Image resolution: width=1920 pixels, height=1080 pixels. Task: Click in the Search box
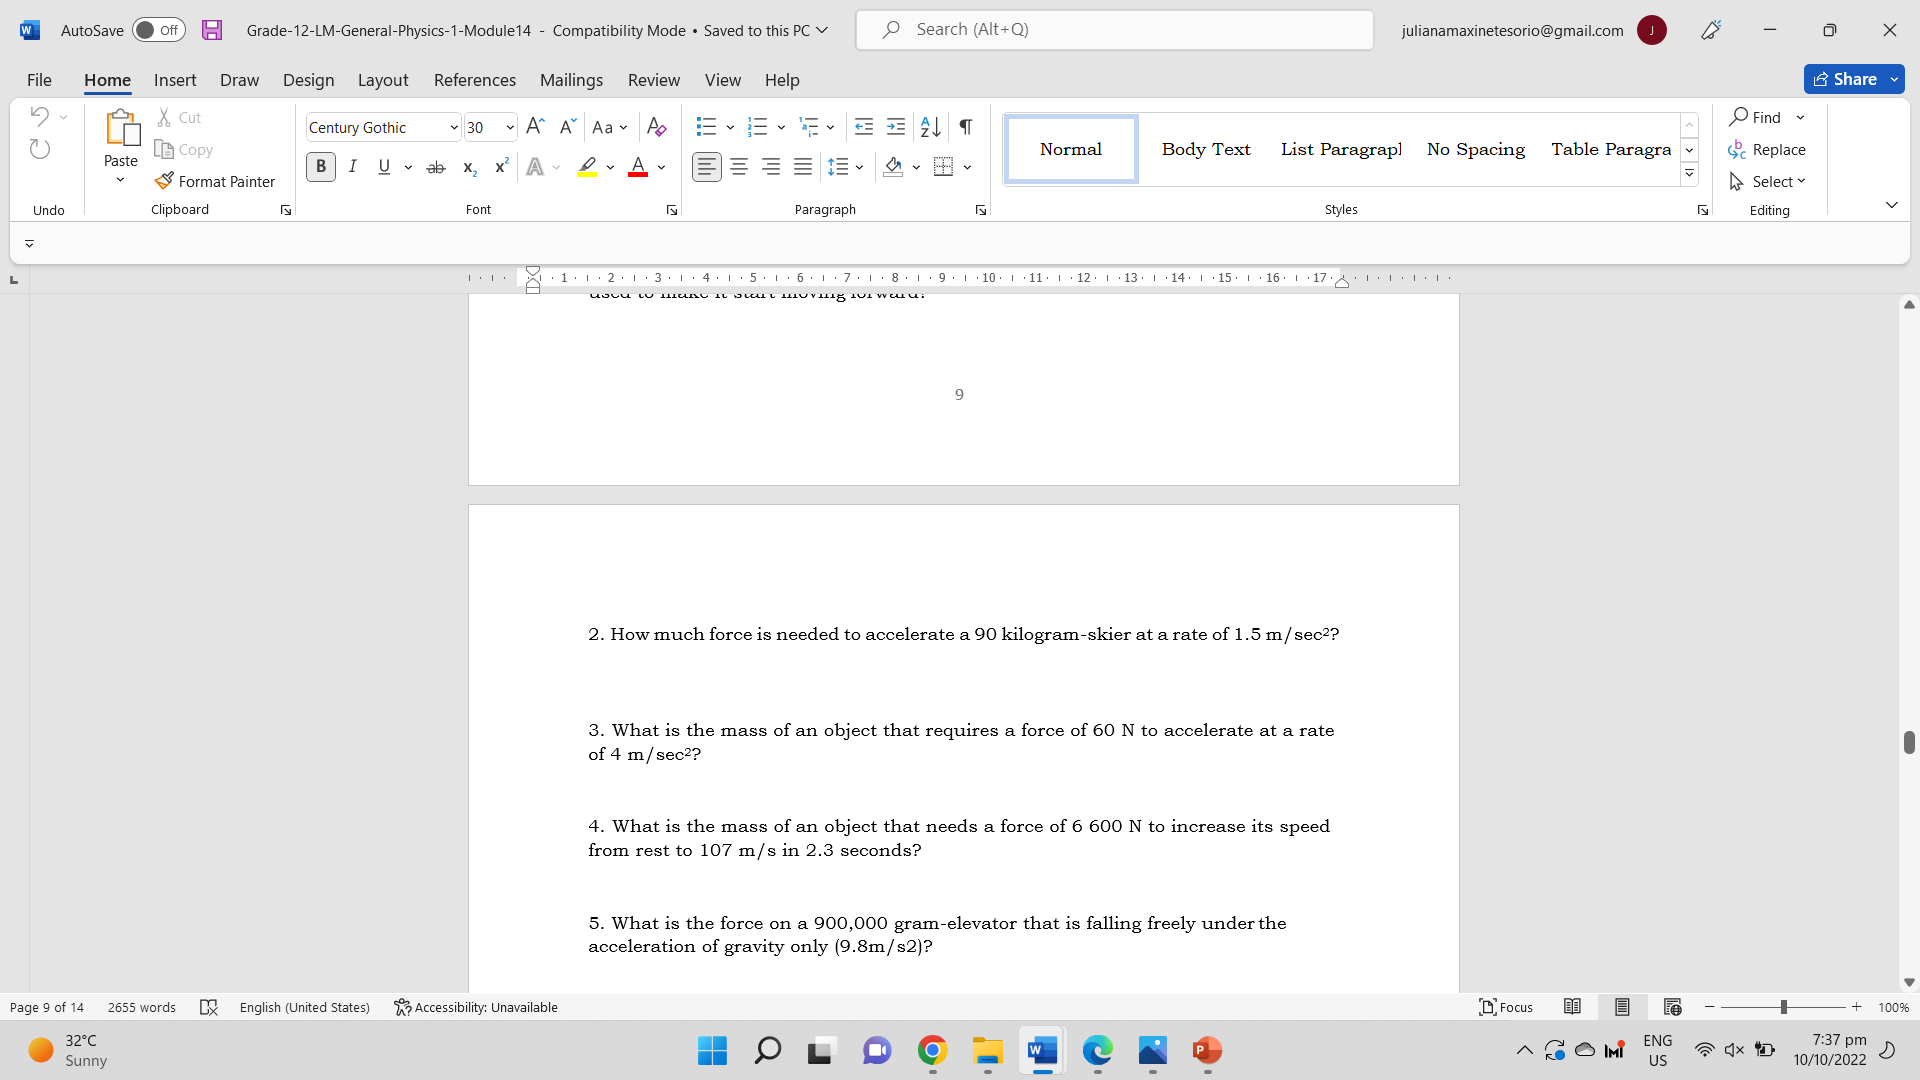coord(1114,30)
